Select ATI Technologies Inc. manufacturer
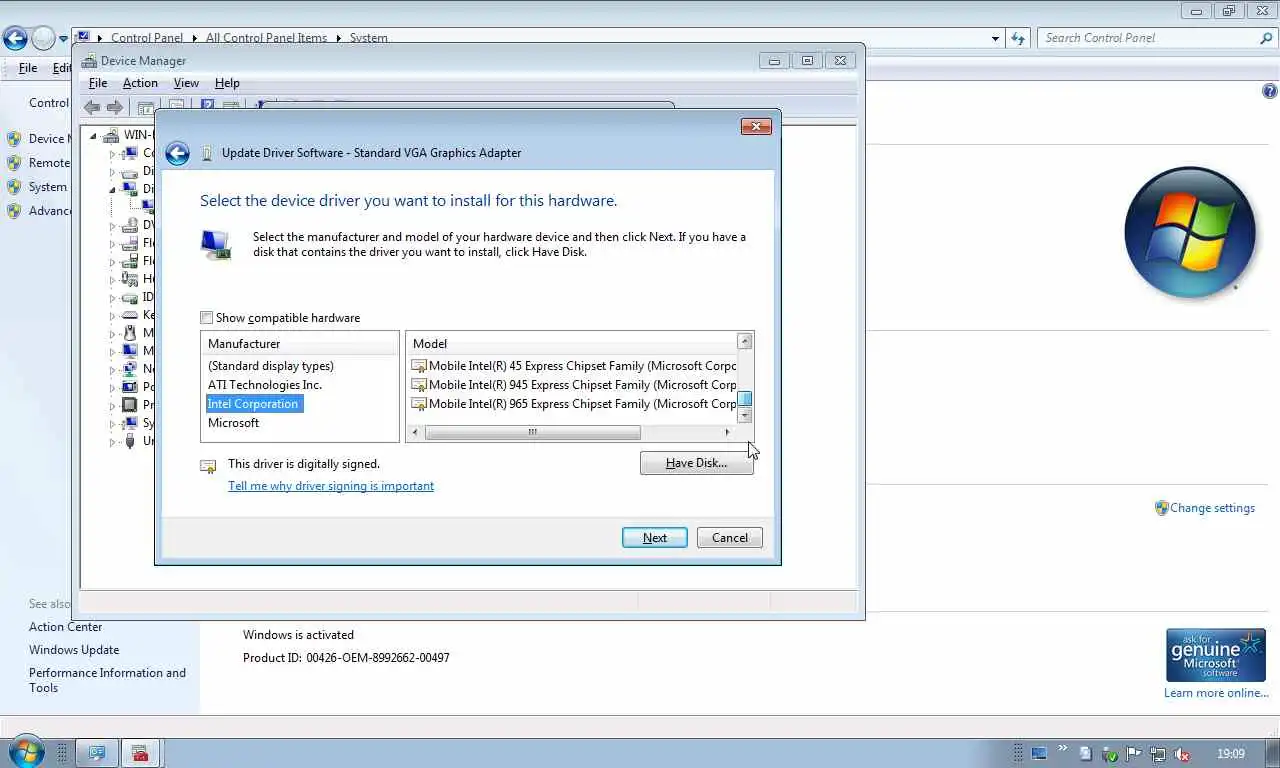This screenshot has width=1280, height=768. pyautogui.click(x=265, y=385)
